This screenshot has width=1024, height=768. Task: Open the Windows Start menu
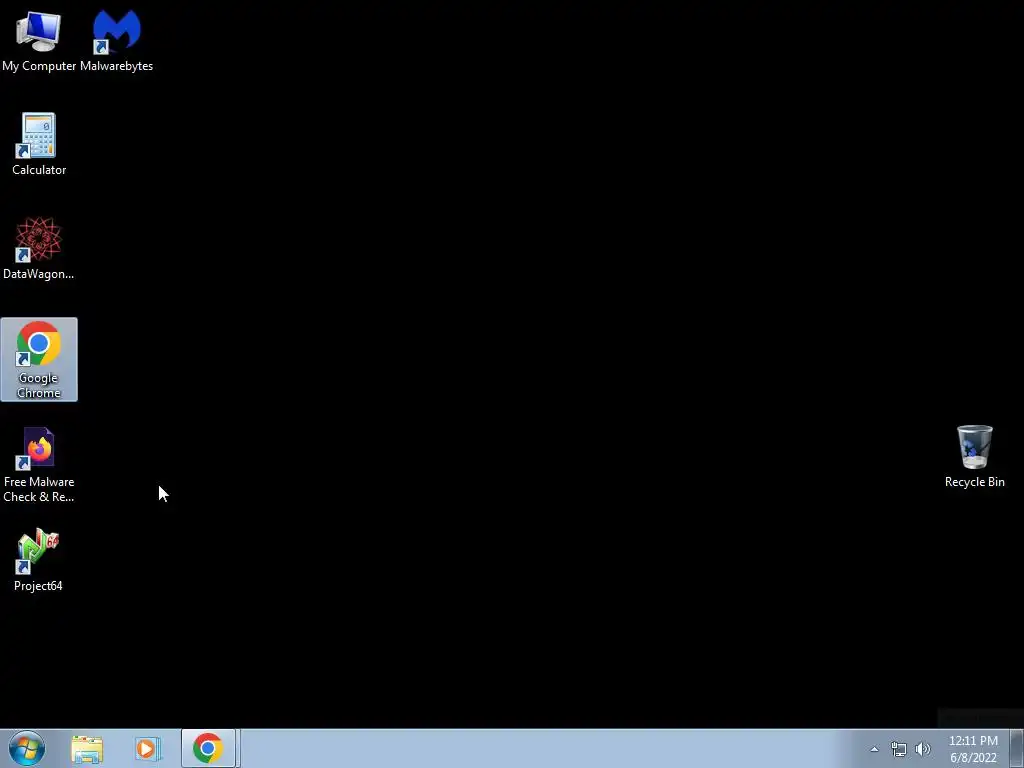pyautogui.click(x=26, y=748)
